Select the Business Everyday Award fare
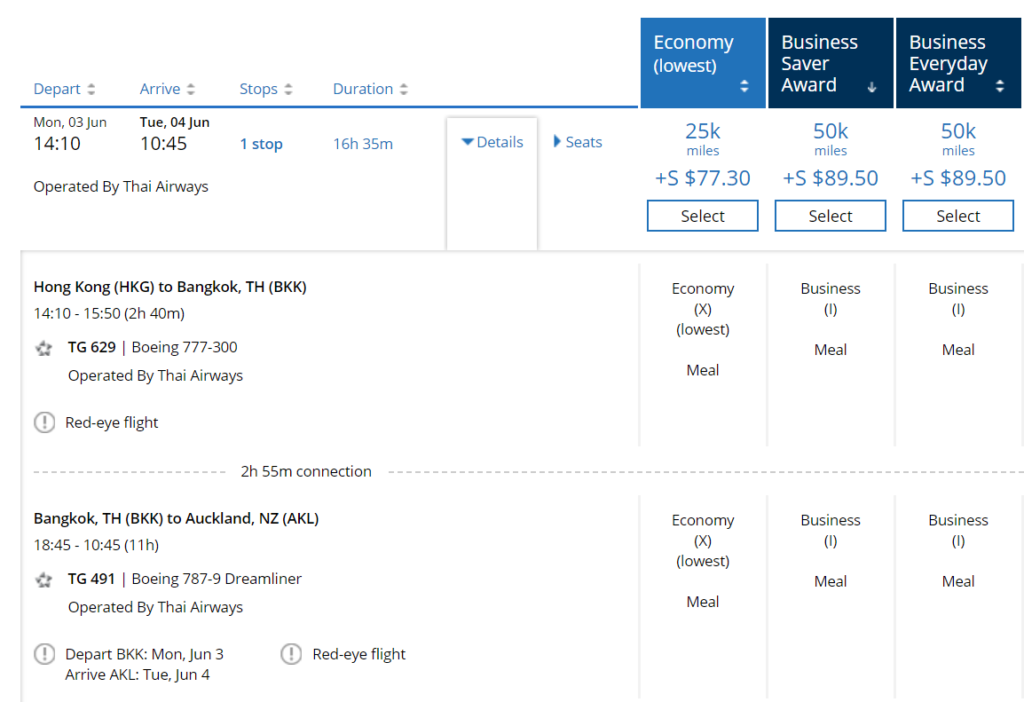The height and width of the screenshot is (702, 1024). 958,216
